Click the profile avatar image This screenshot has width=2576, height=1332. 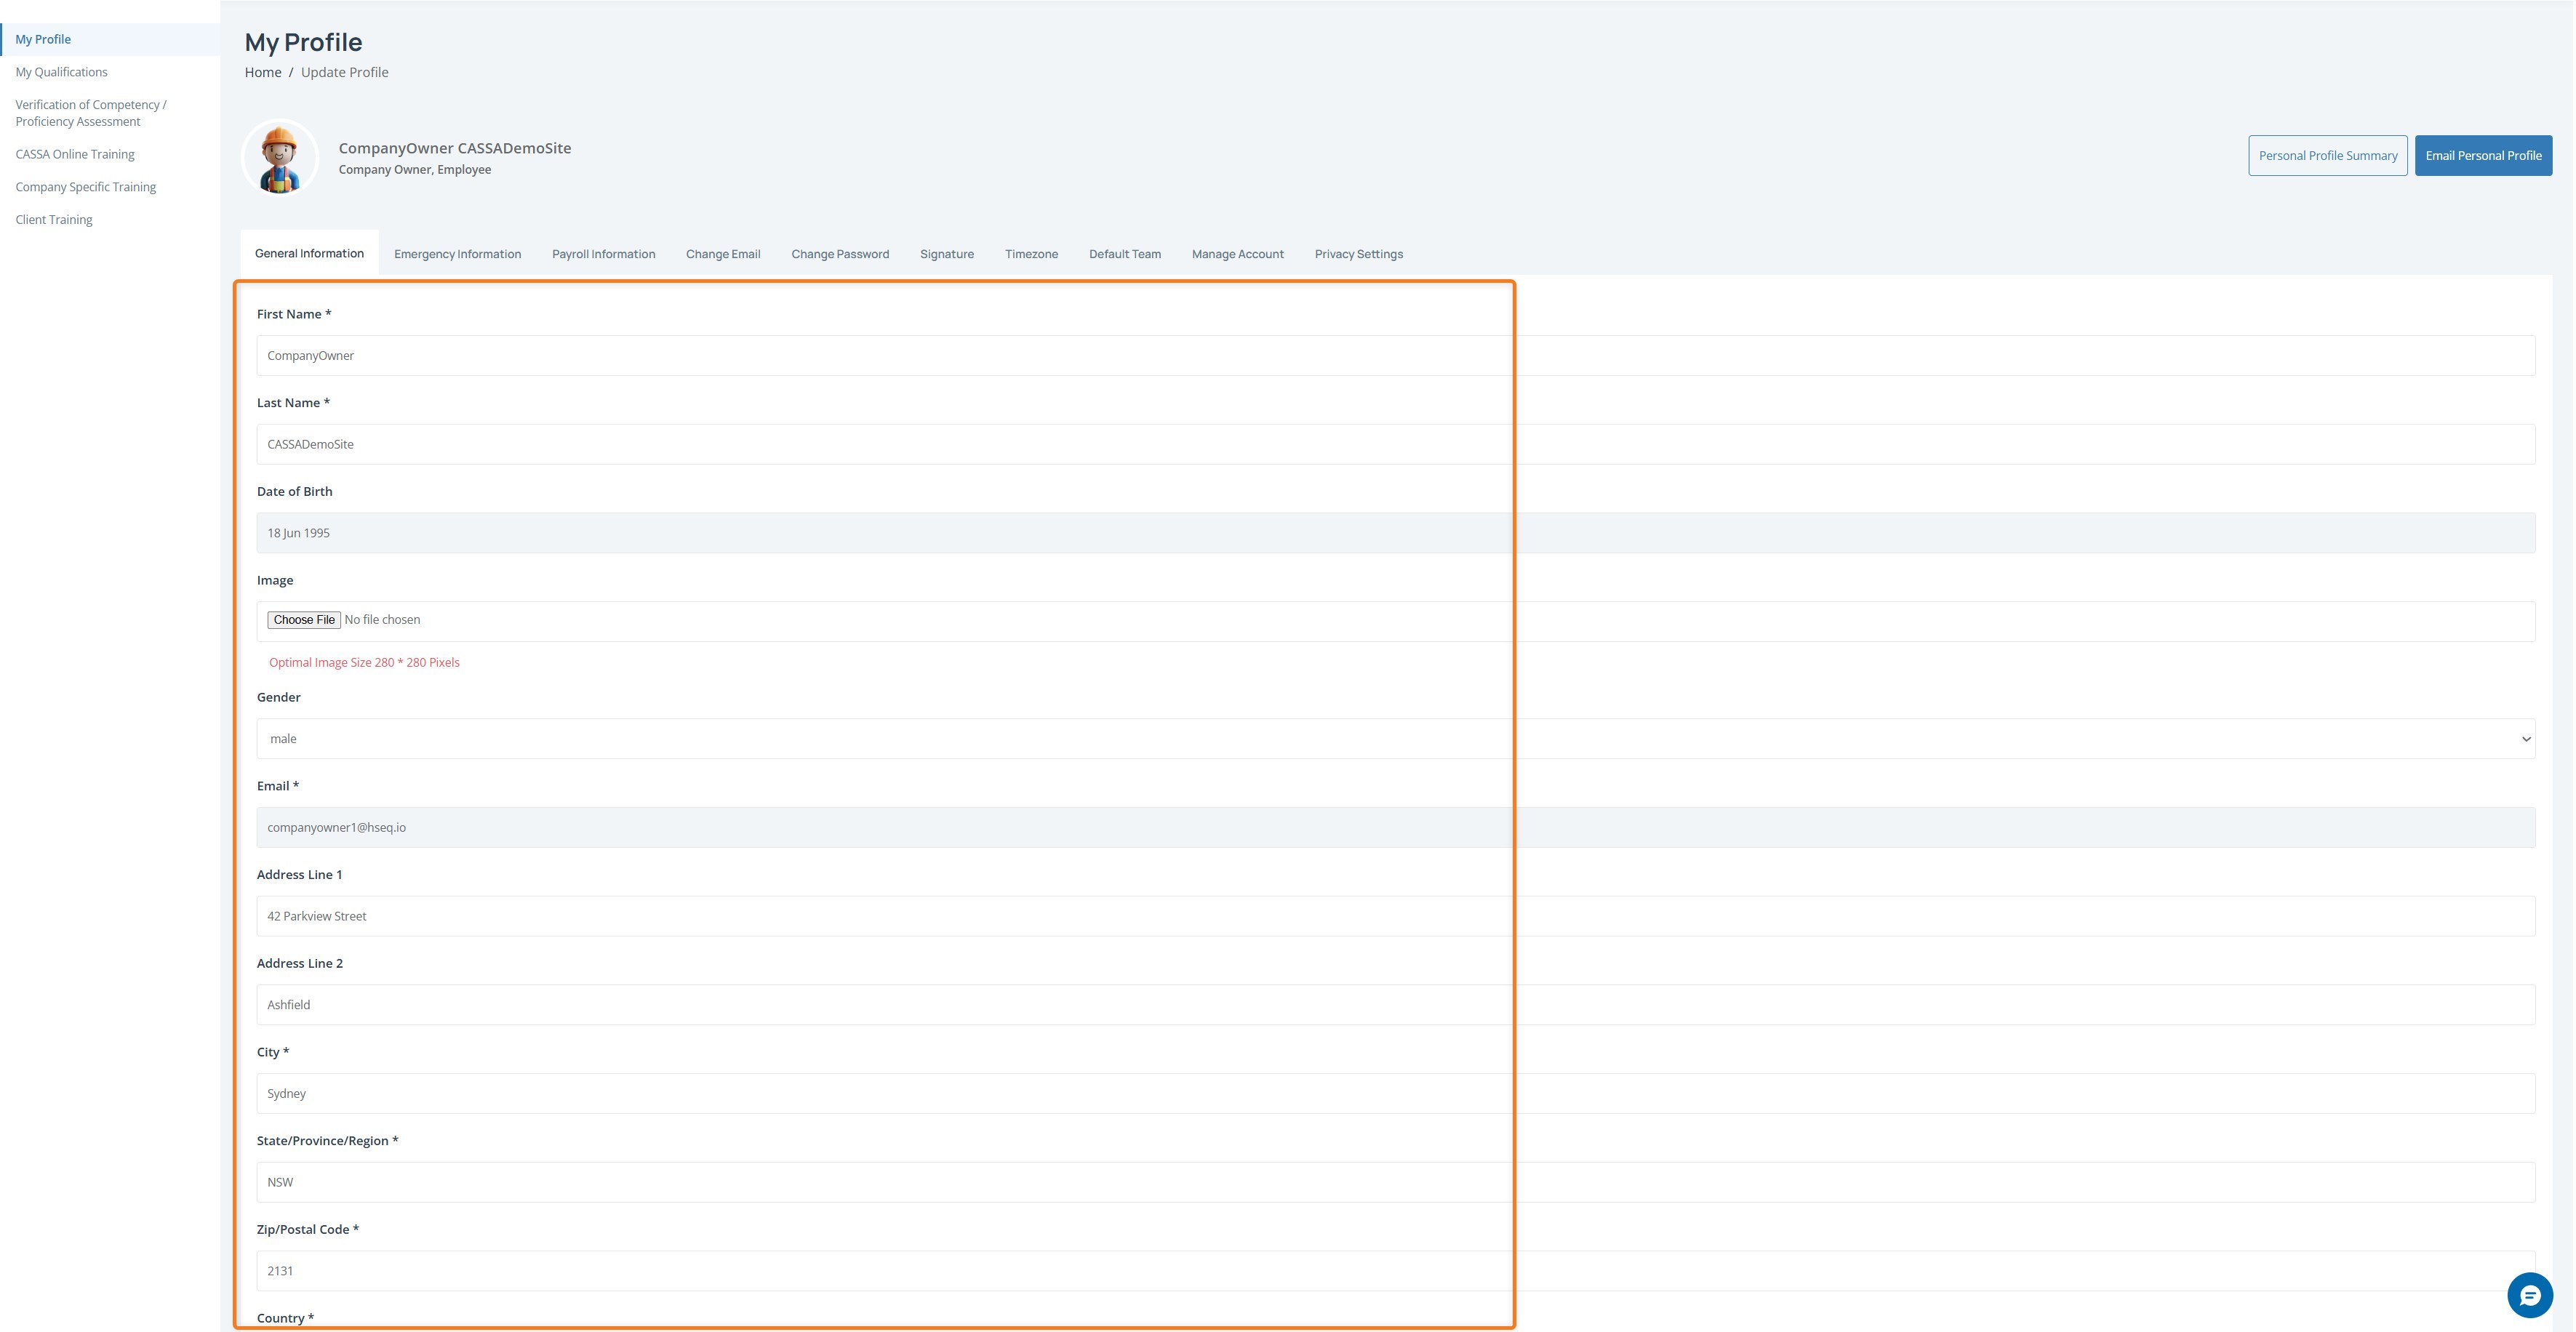(280, 158)
